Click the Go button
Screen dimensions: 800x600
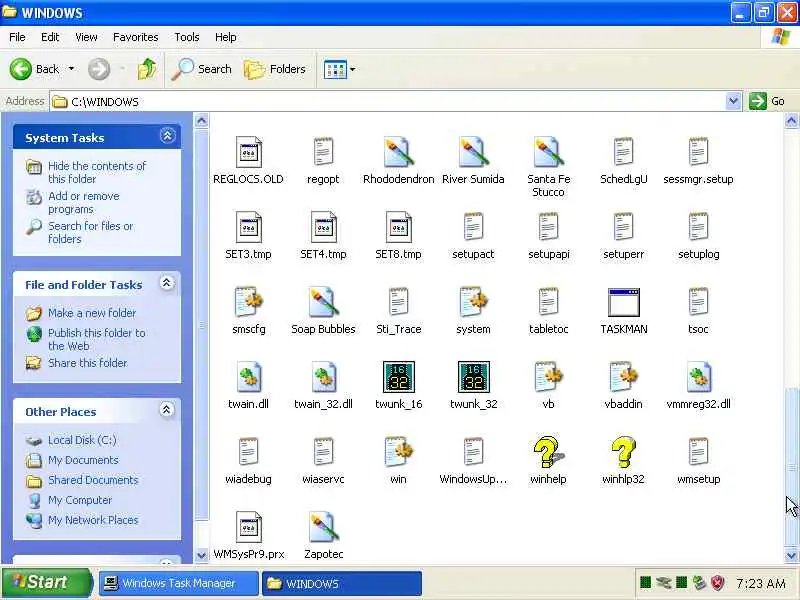click(x=768, y=101)
